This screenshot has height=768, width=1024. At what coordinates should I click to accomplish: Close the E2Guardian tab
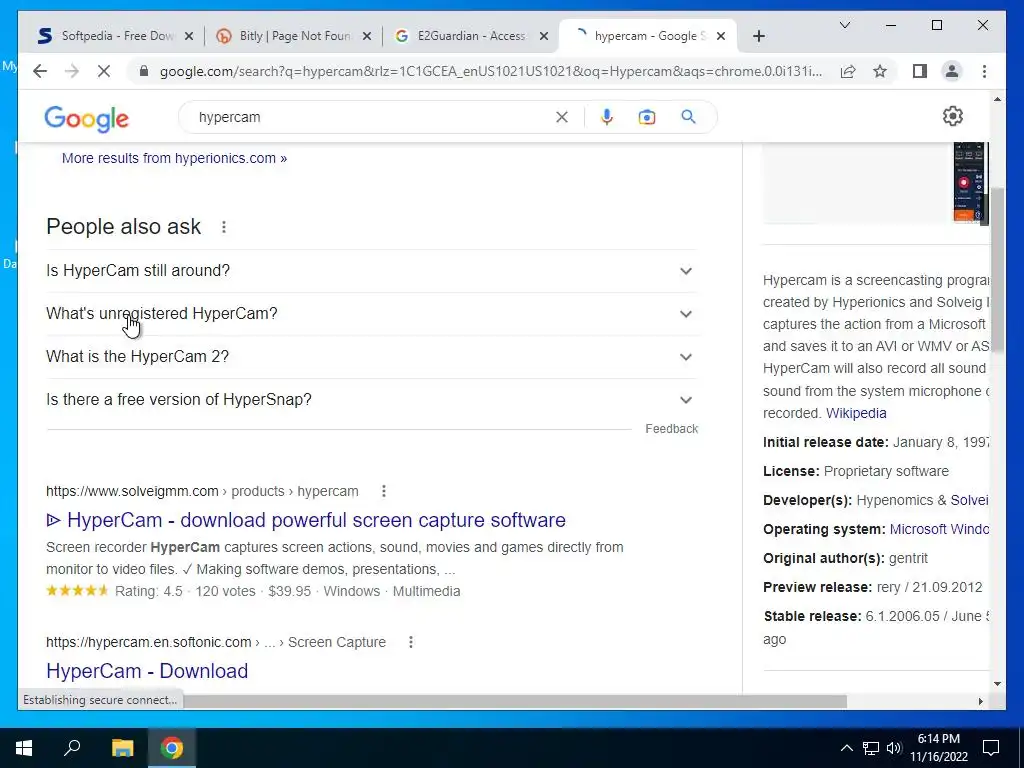543,36
